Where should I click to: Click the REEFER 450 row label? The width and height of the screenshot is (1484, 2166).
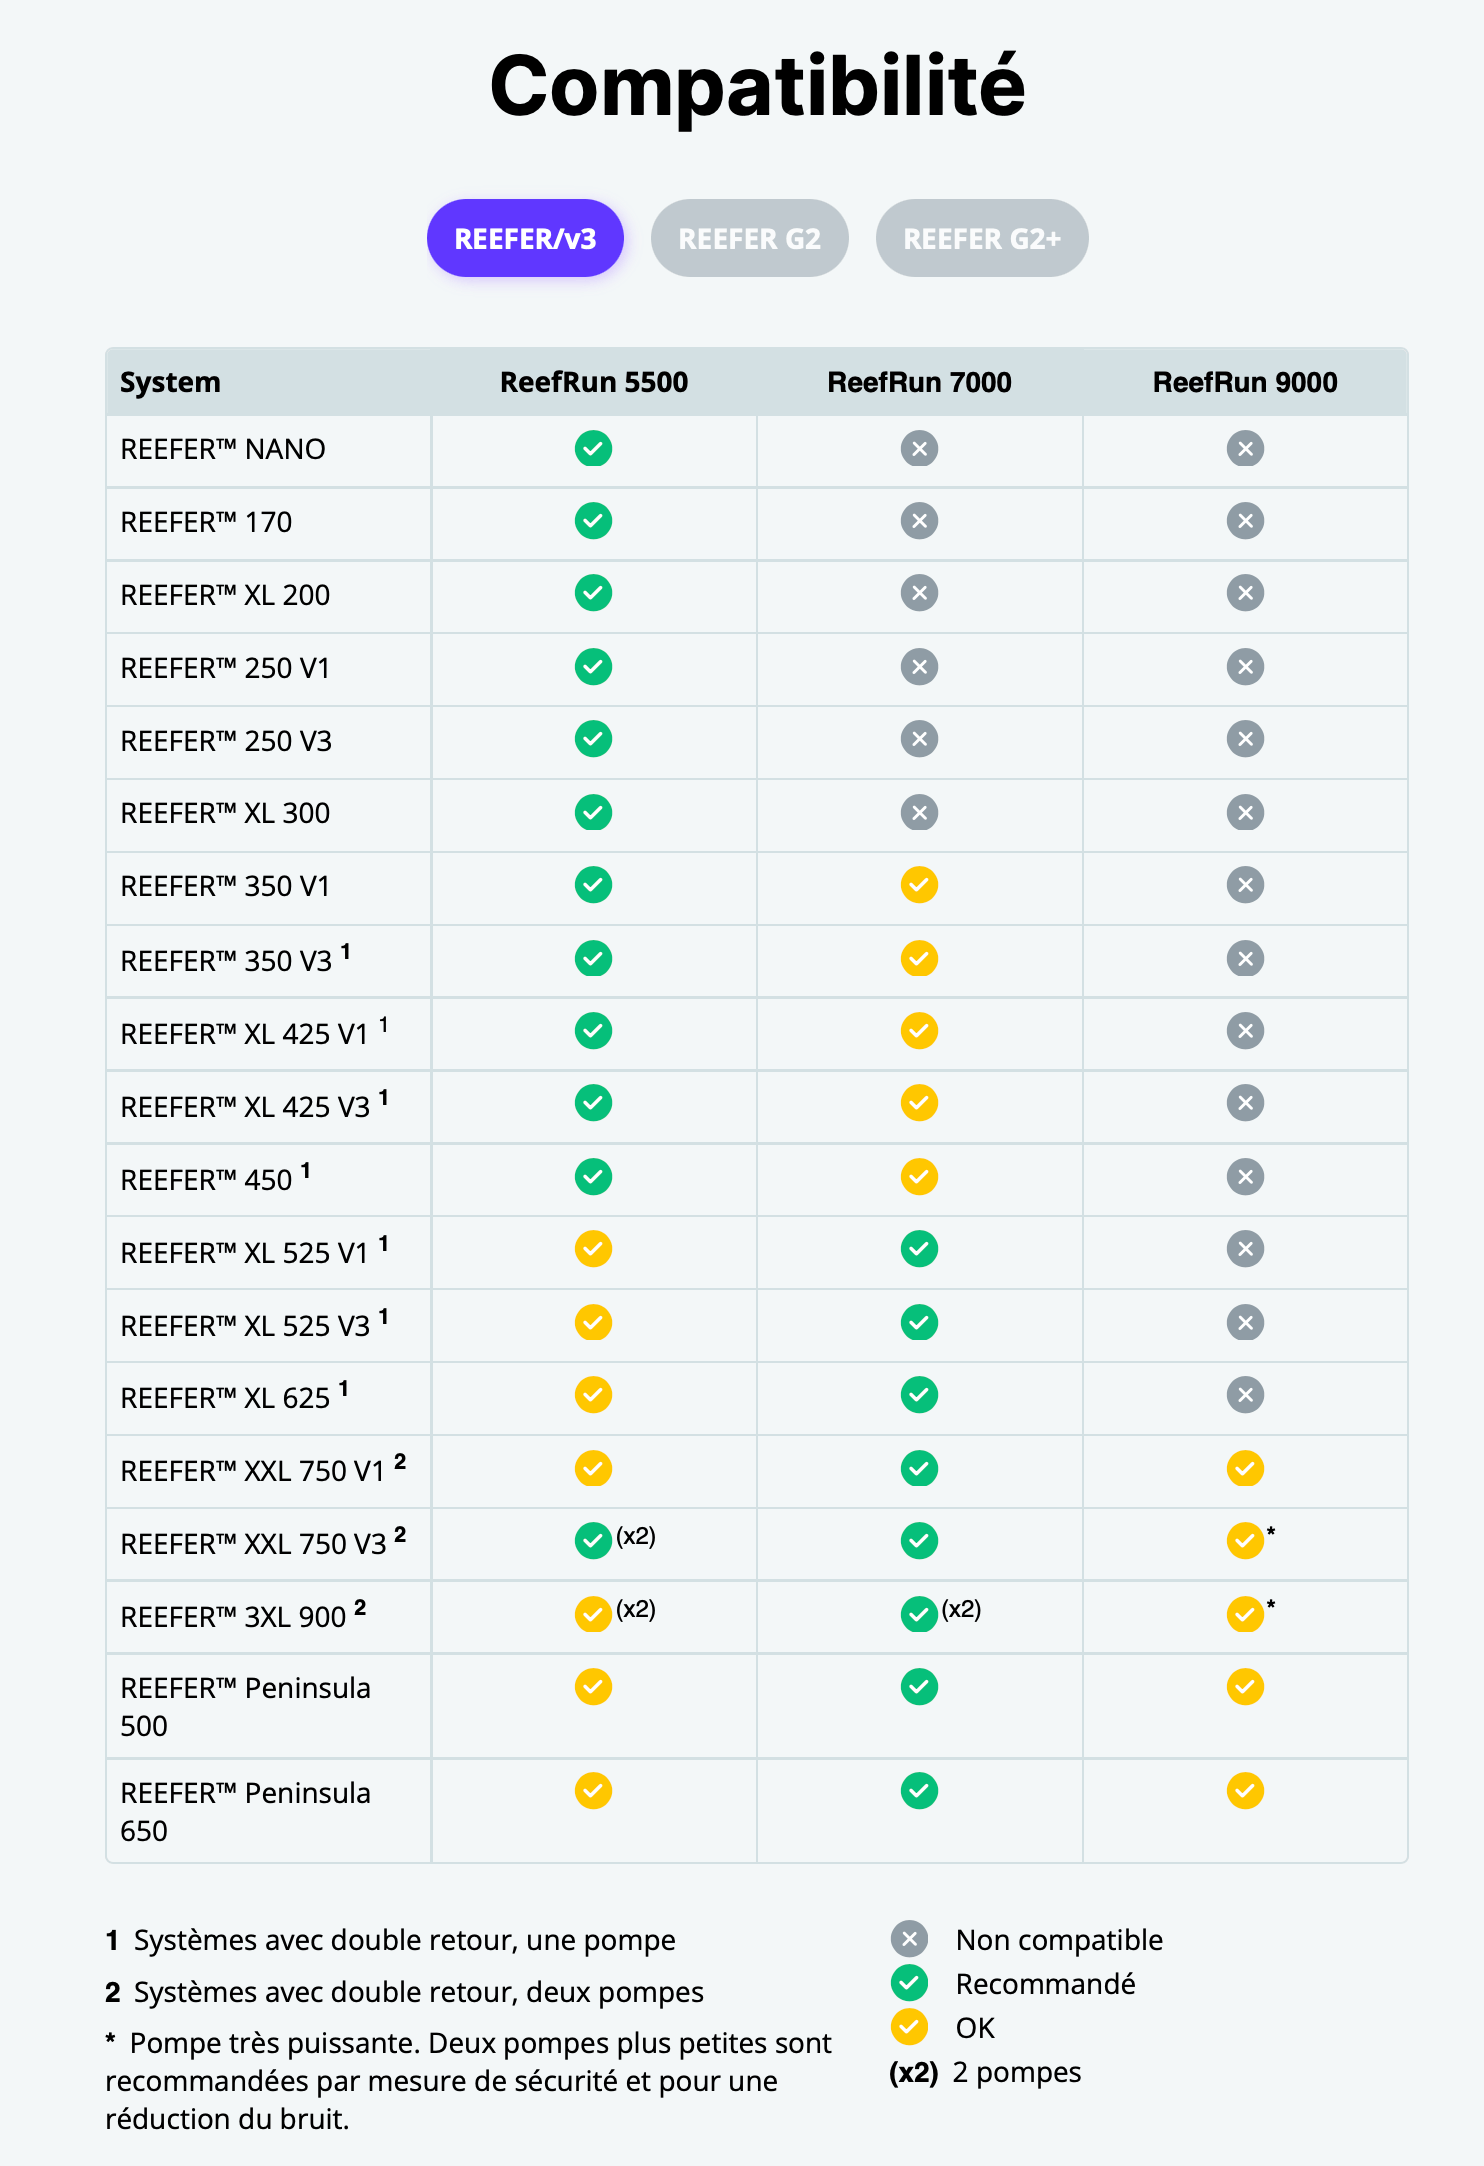(x=215, y=1178)
